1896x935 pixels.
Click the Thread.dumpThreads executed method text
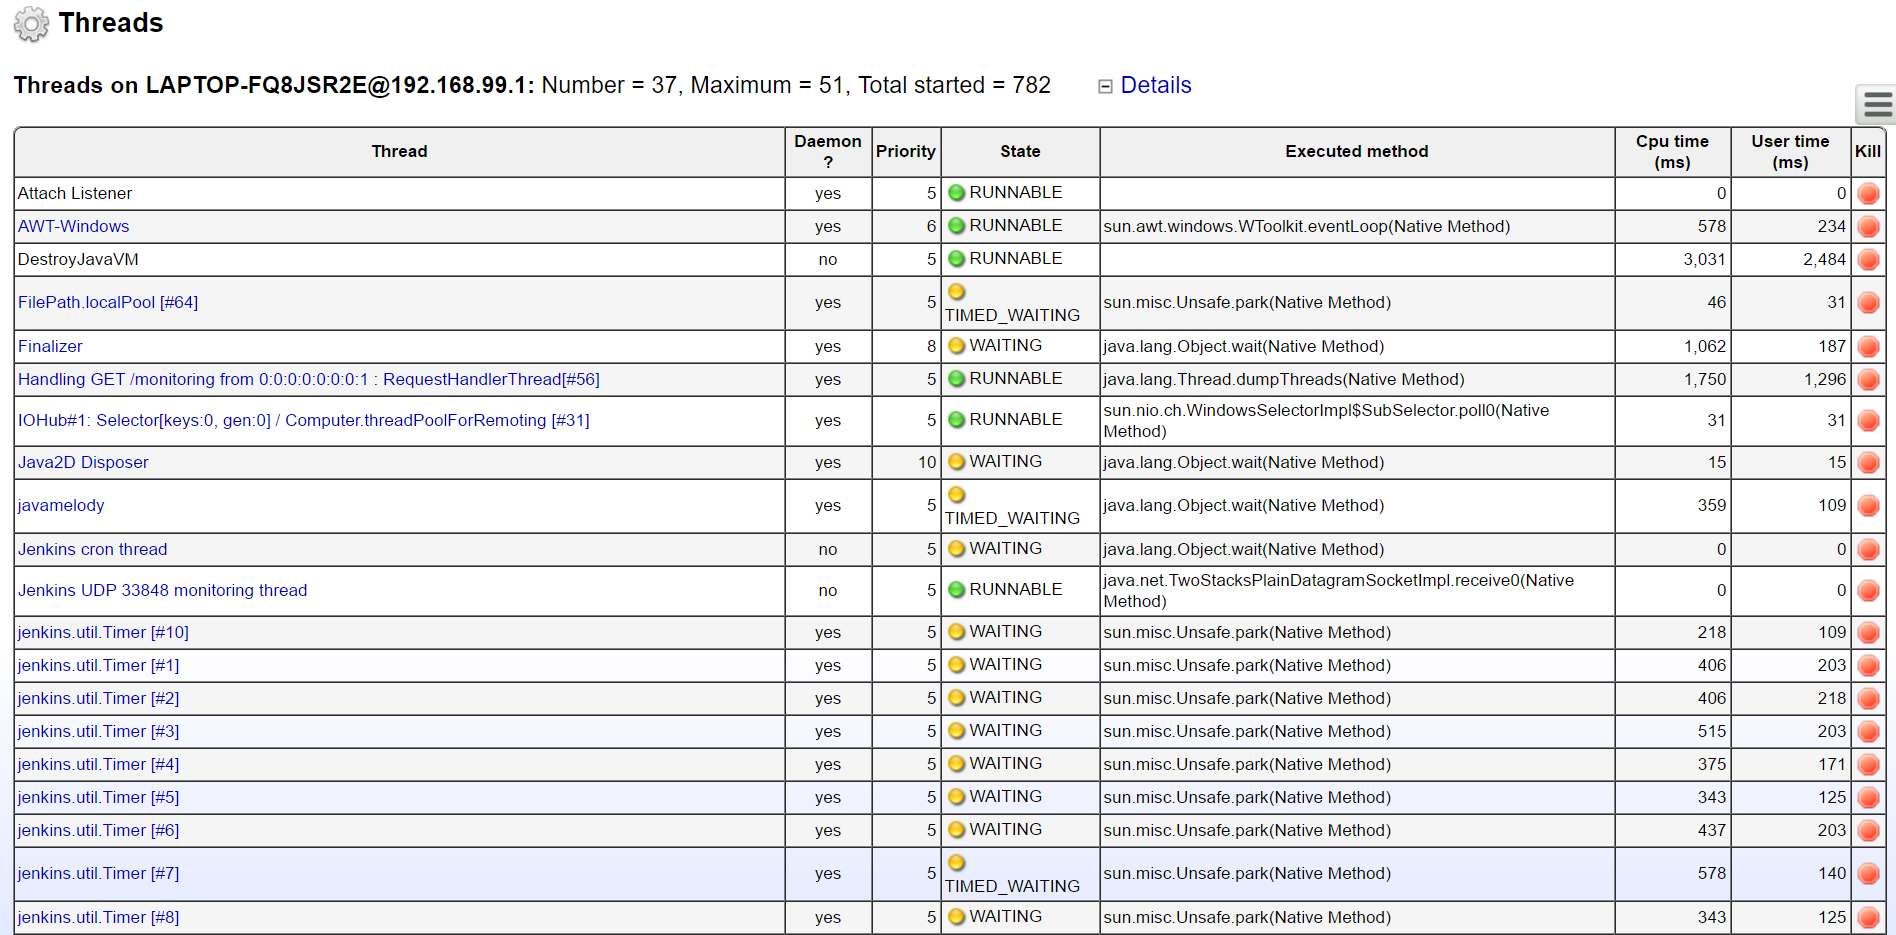click(1283, 380)
